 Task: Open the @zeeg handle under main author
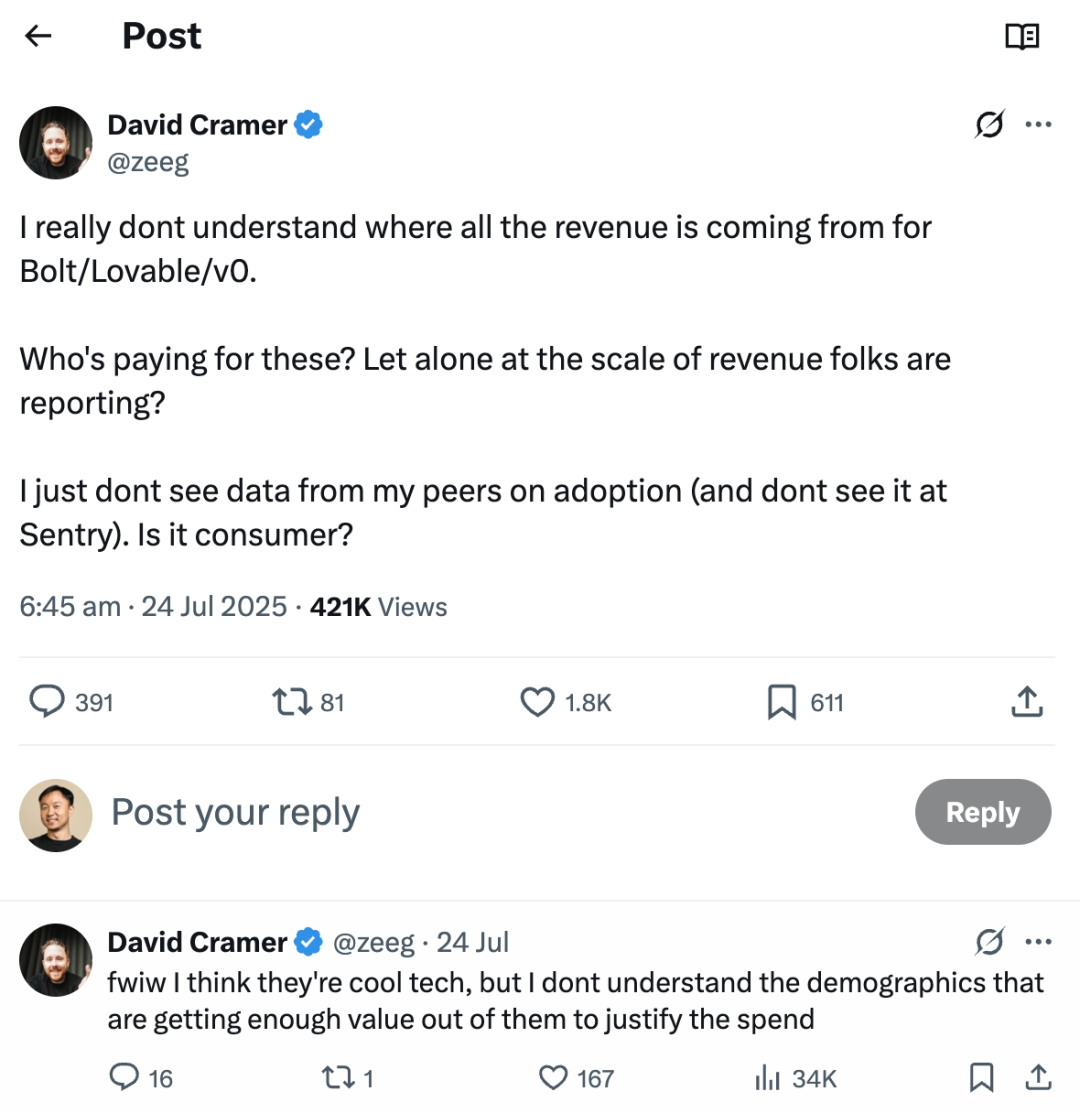pos(148,162)
